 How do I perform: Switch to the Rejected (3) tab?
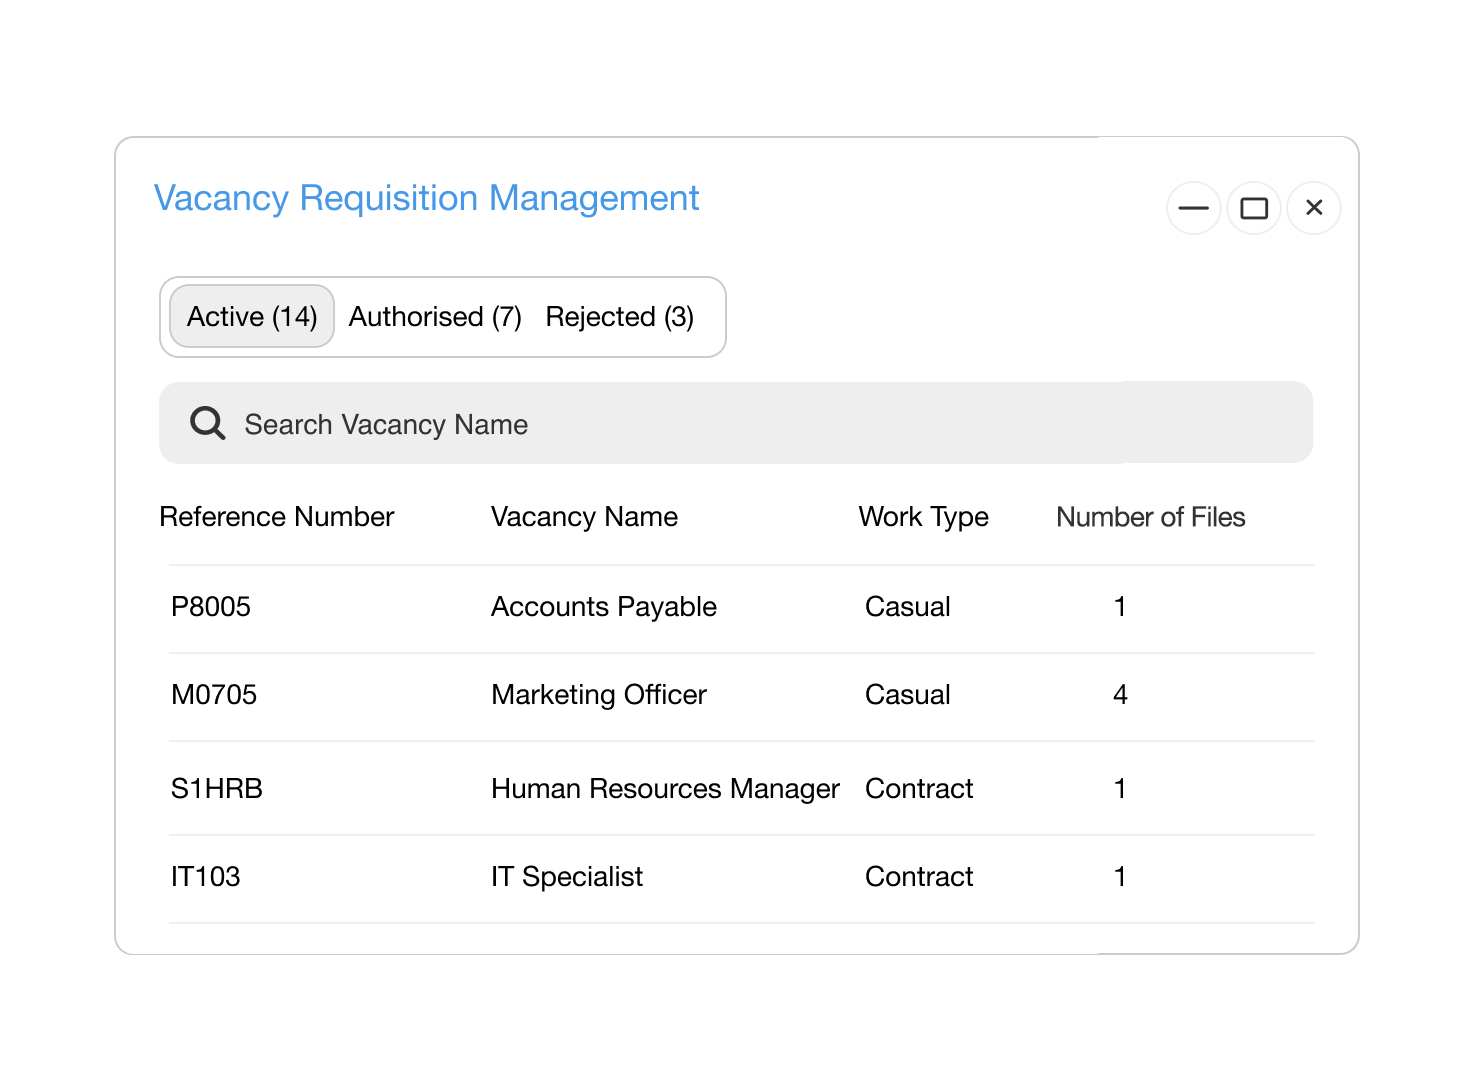pos(619,317)
